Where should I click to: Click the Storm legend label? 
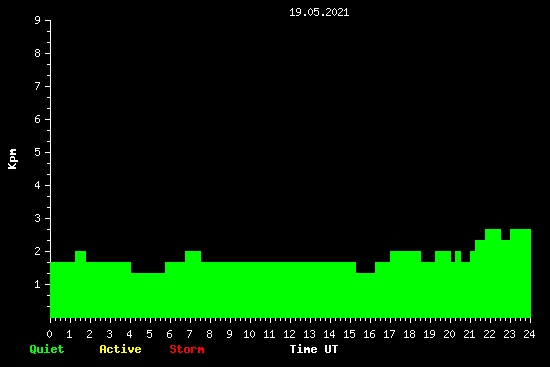coord(187,349)
